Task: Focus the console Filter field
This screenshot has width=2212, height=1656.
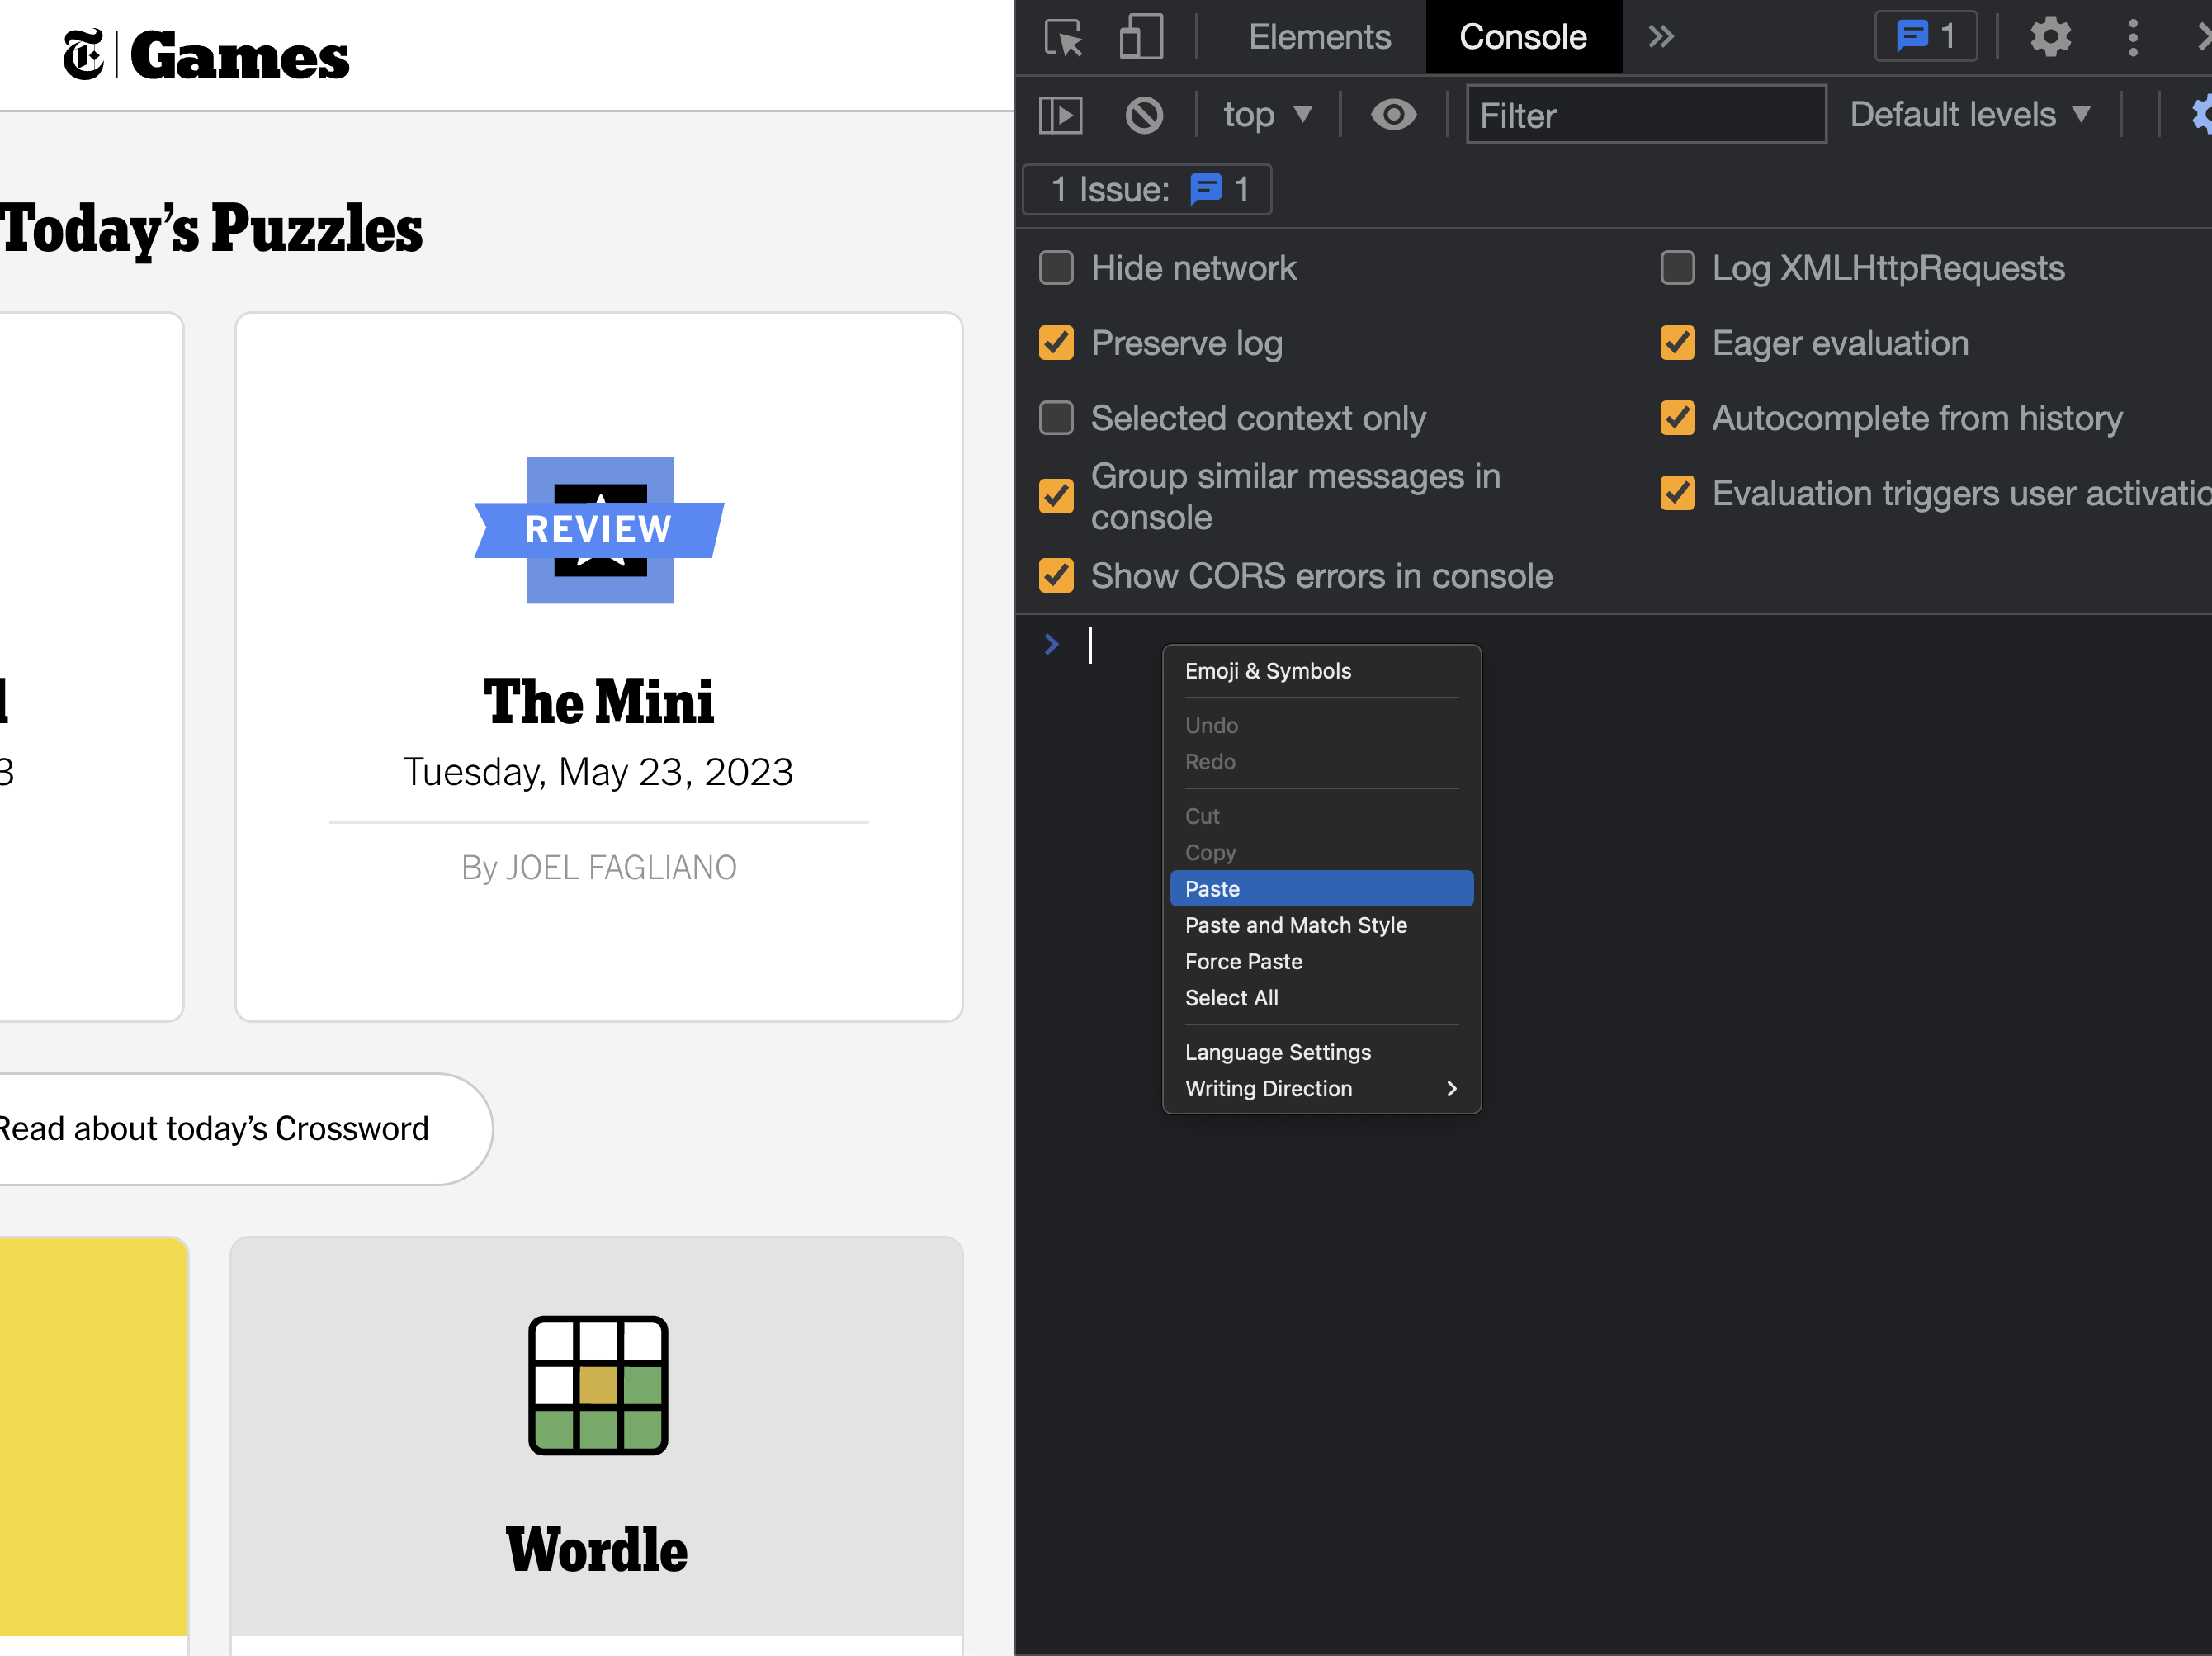Action: click(x=1646, y=115)
